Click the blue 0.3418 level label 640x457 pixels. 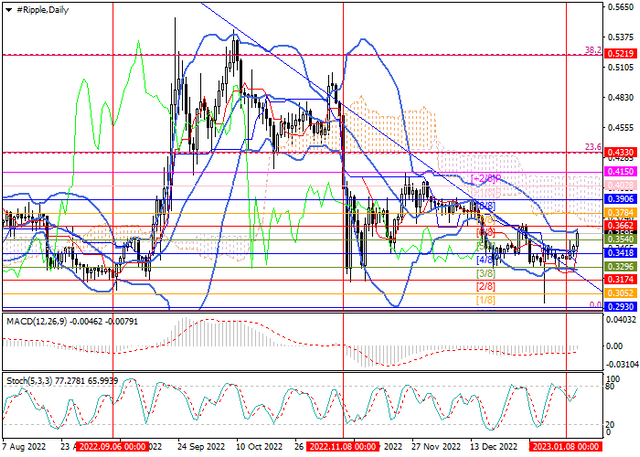click(620, 253)
